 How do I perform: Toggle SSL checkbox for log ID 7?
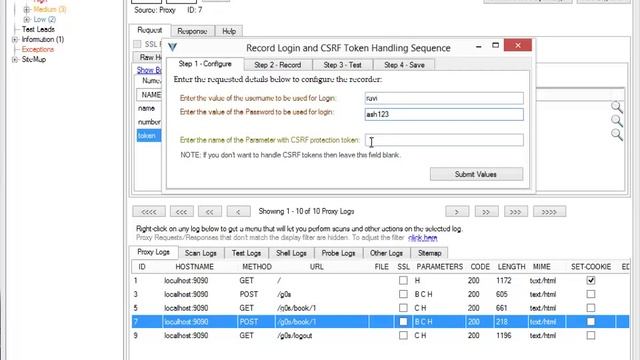403,322
